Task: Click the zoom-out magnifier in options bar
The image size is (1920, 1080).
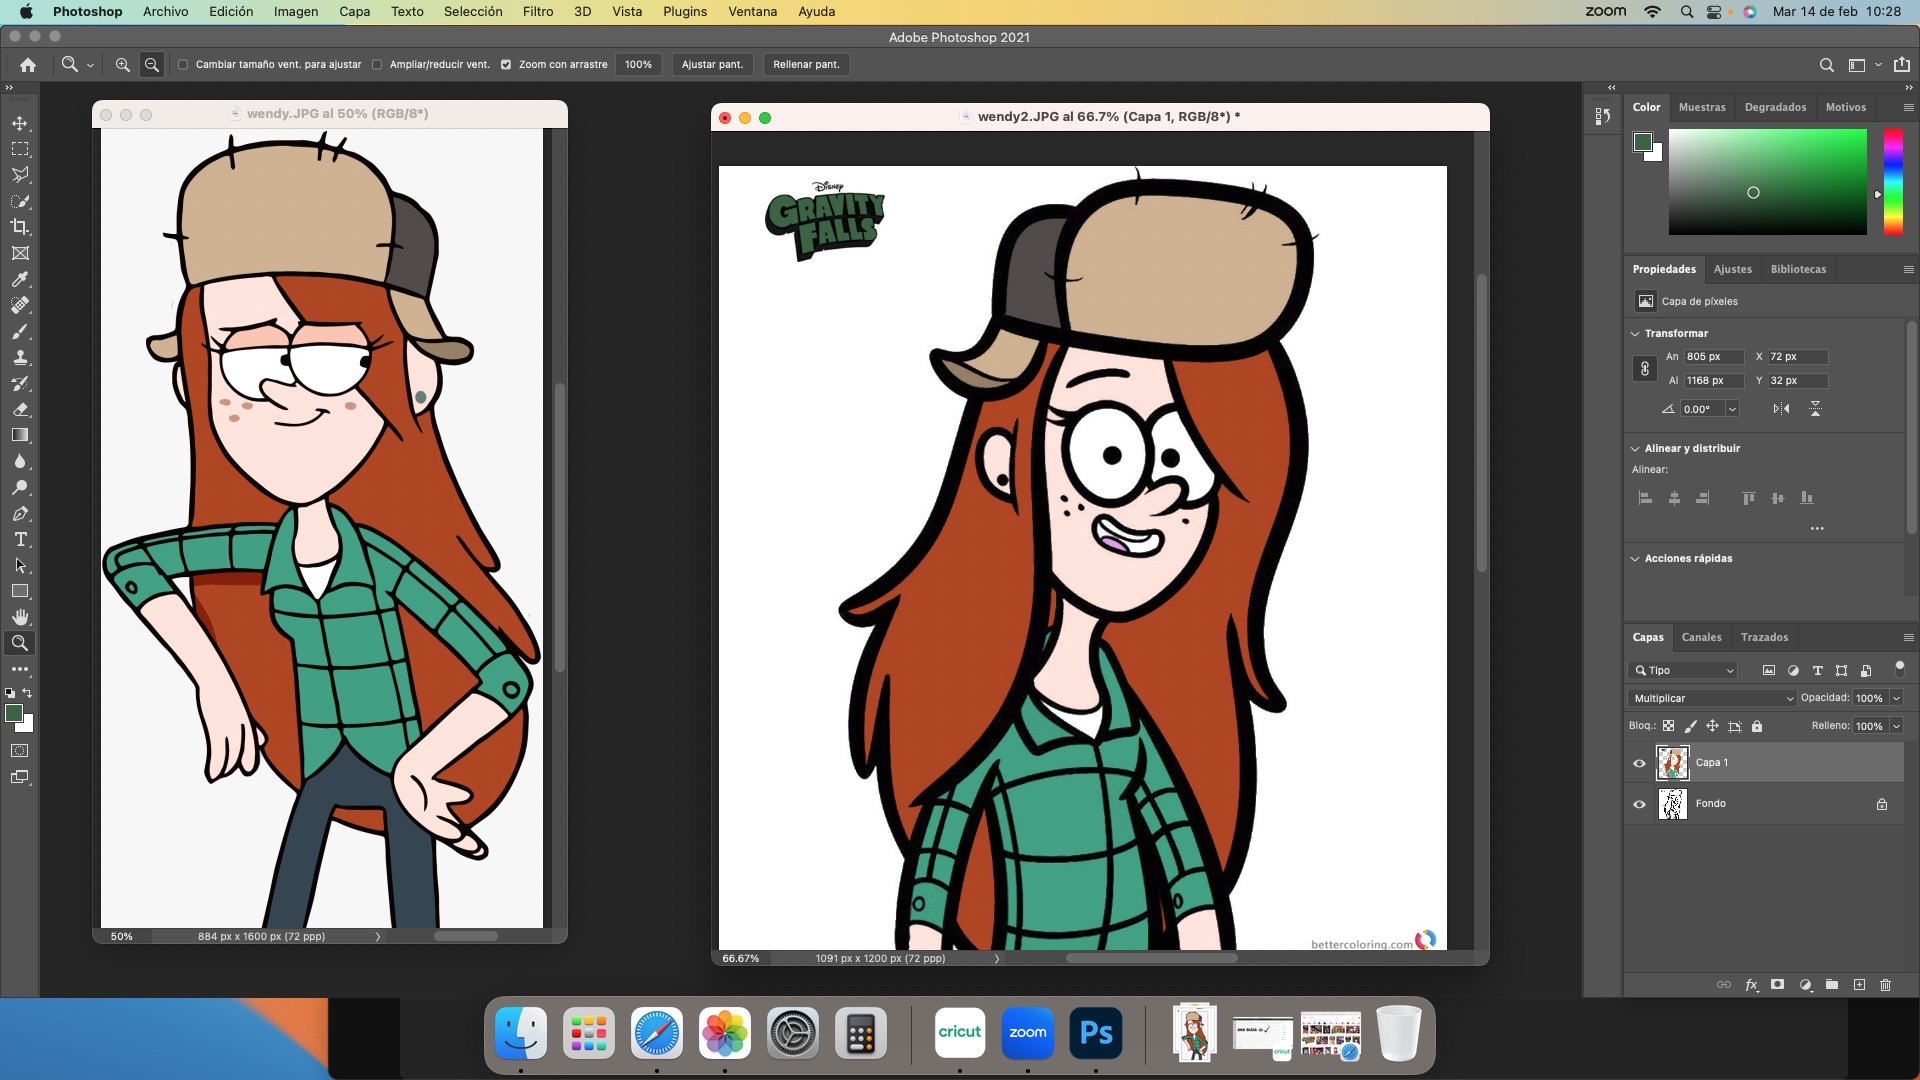Action: pos(152,64)
